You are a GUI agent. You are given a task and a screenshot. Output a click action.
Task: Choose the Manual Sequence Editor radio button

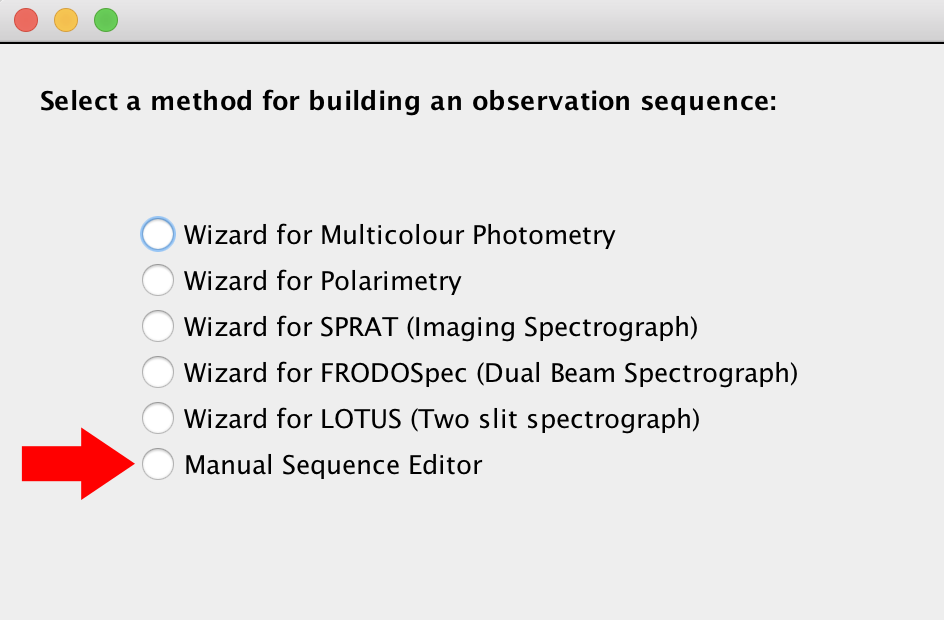(158, 464)
